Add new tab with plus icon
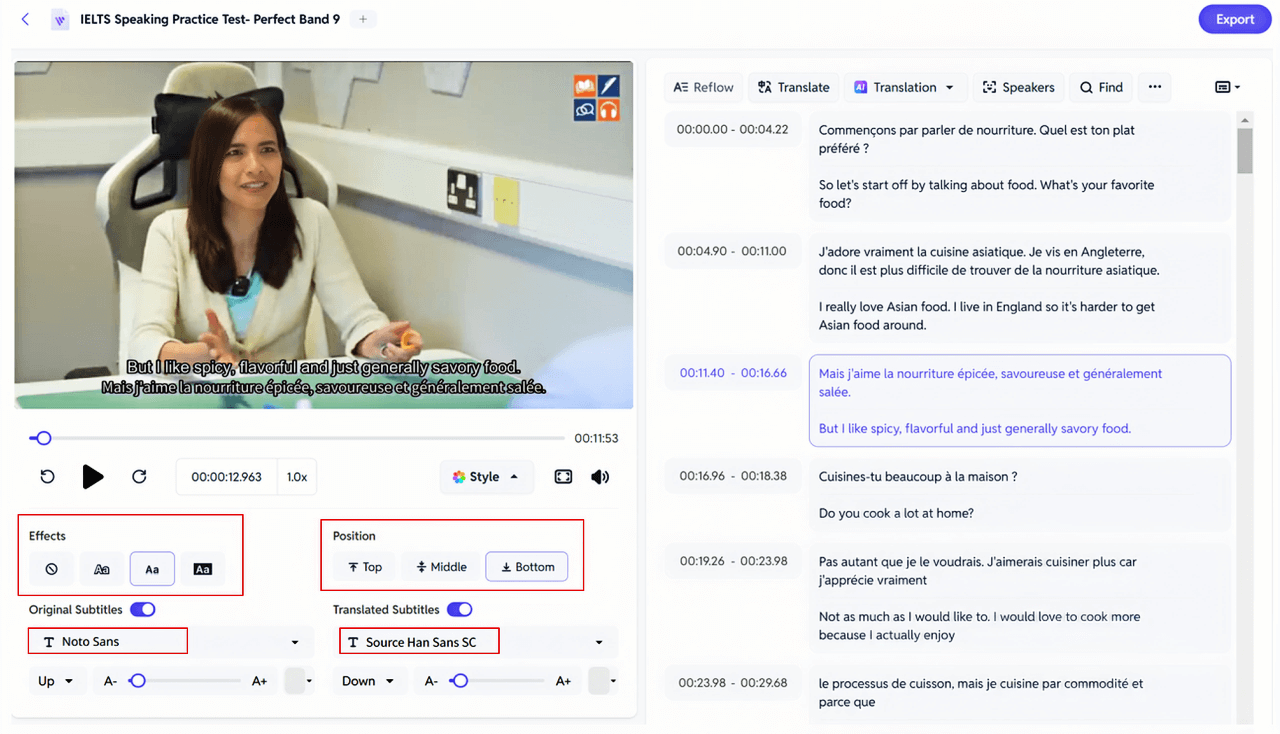This screenshot has width=1280, height=734. click(x=363, y=19)
